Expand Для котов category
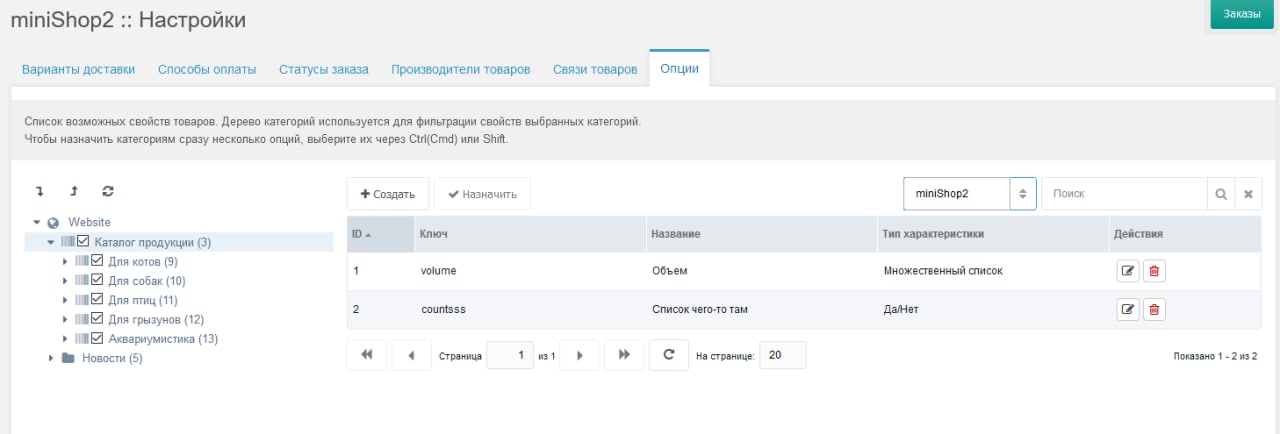This screenshot has height=434, width=1280. click(x=65, y=261)
